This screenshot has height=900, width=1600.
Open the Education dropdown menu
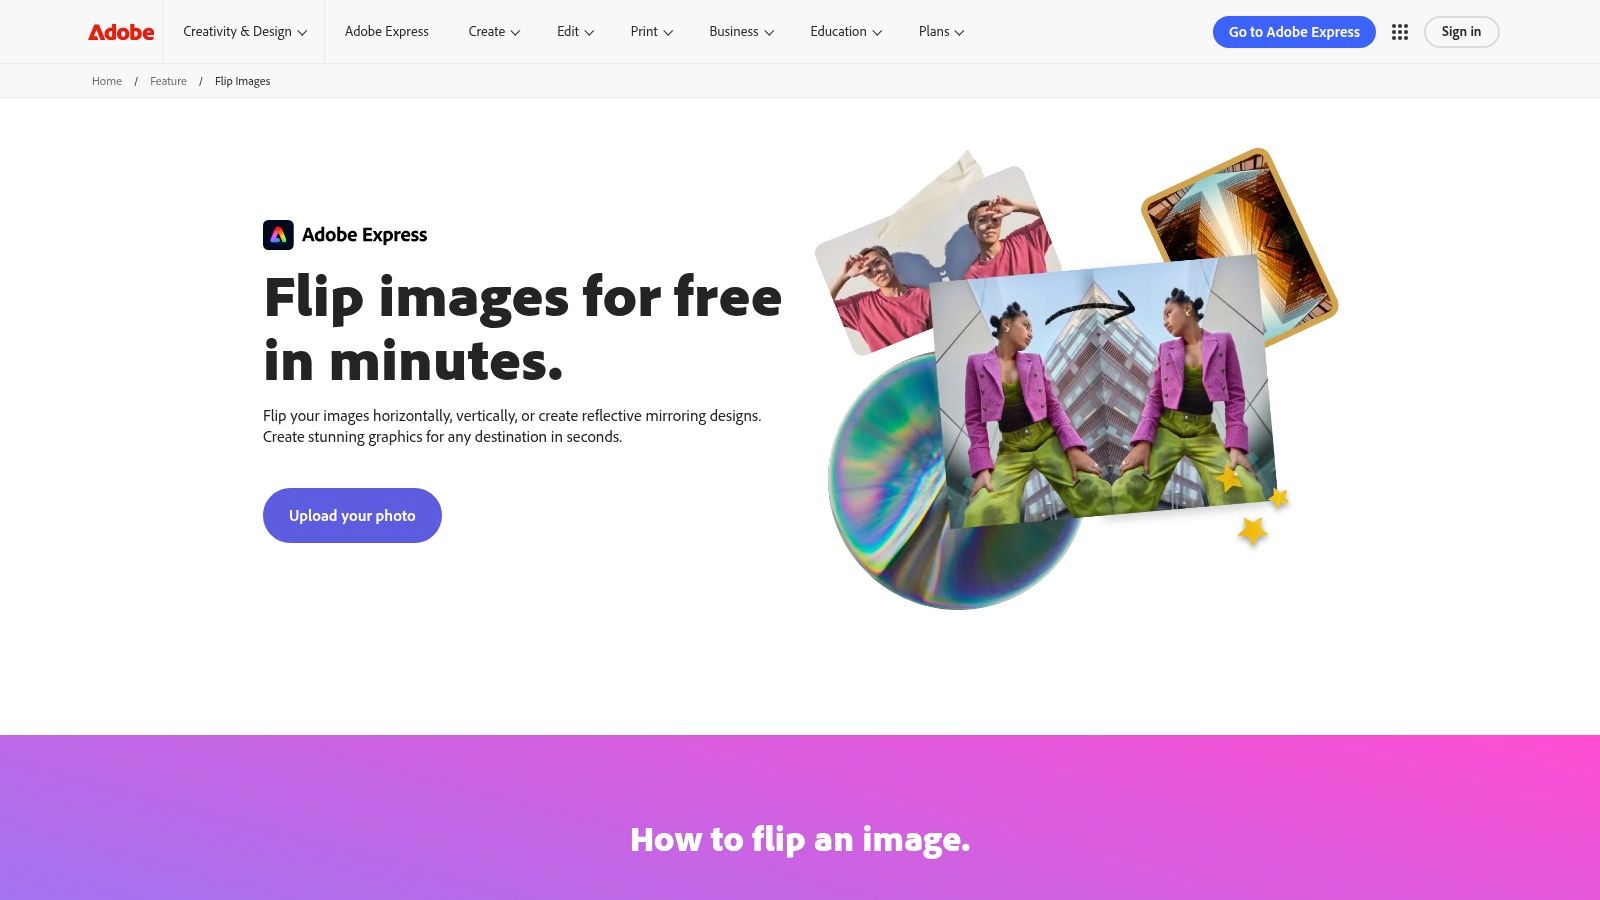point(846,32)
